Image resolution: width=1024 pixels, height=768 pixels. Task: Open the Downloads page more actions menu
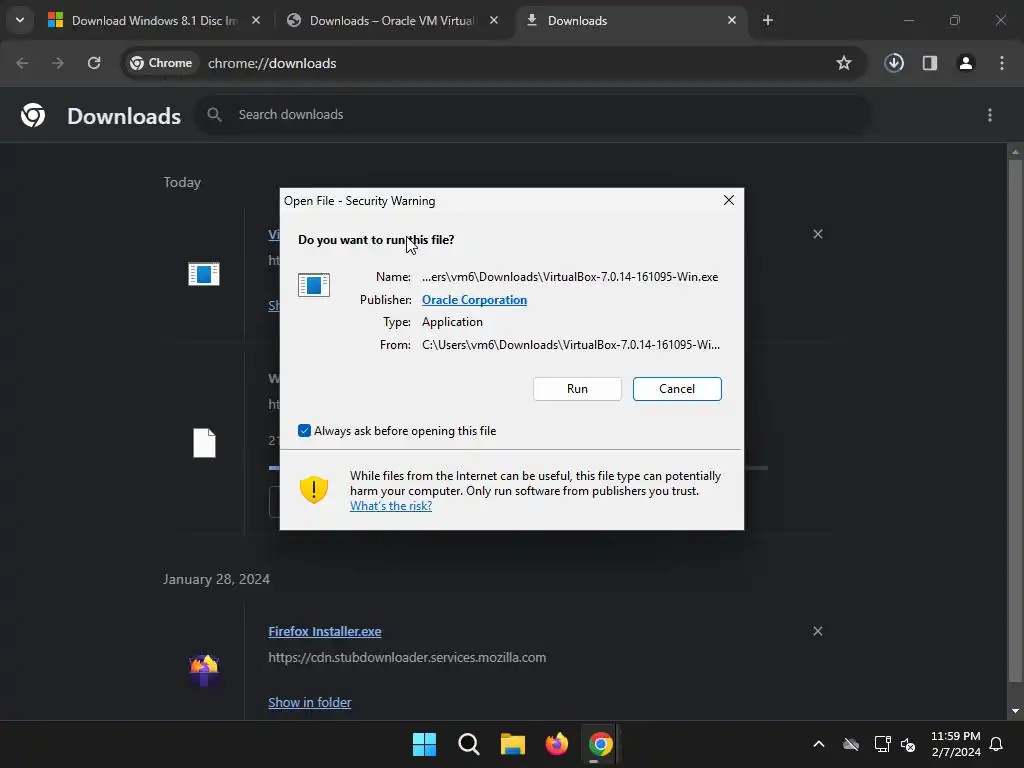click(x=990, y=115)
